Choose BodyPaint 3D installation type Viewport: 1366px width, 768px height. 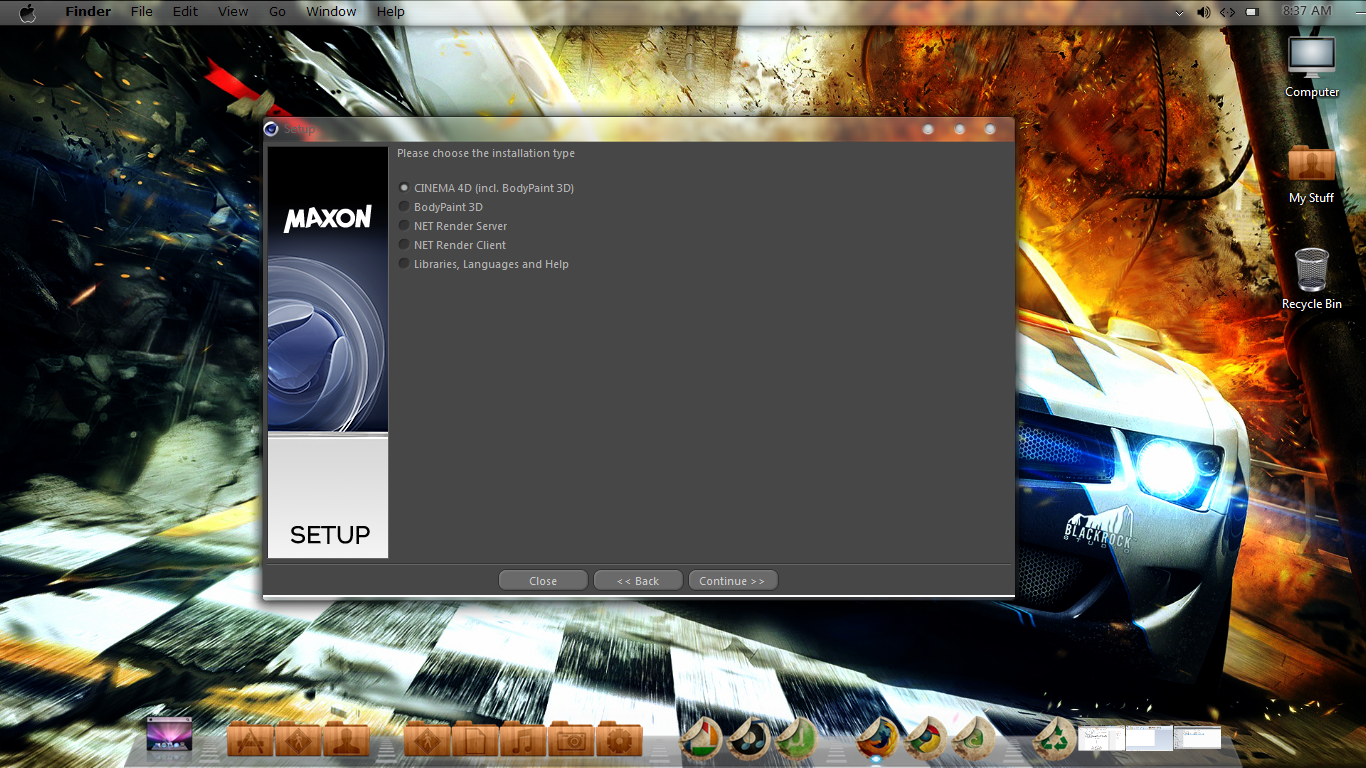click(440, 207)
